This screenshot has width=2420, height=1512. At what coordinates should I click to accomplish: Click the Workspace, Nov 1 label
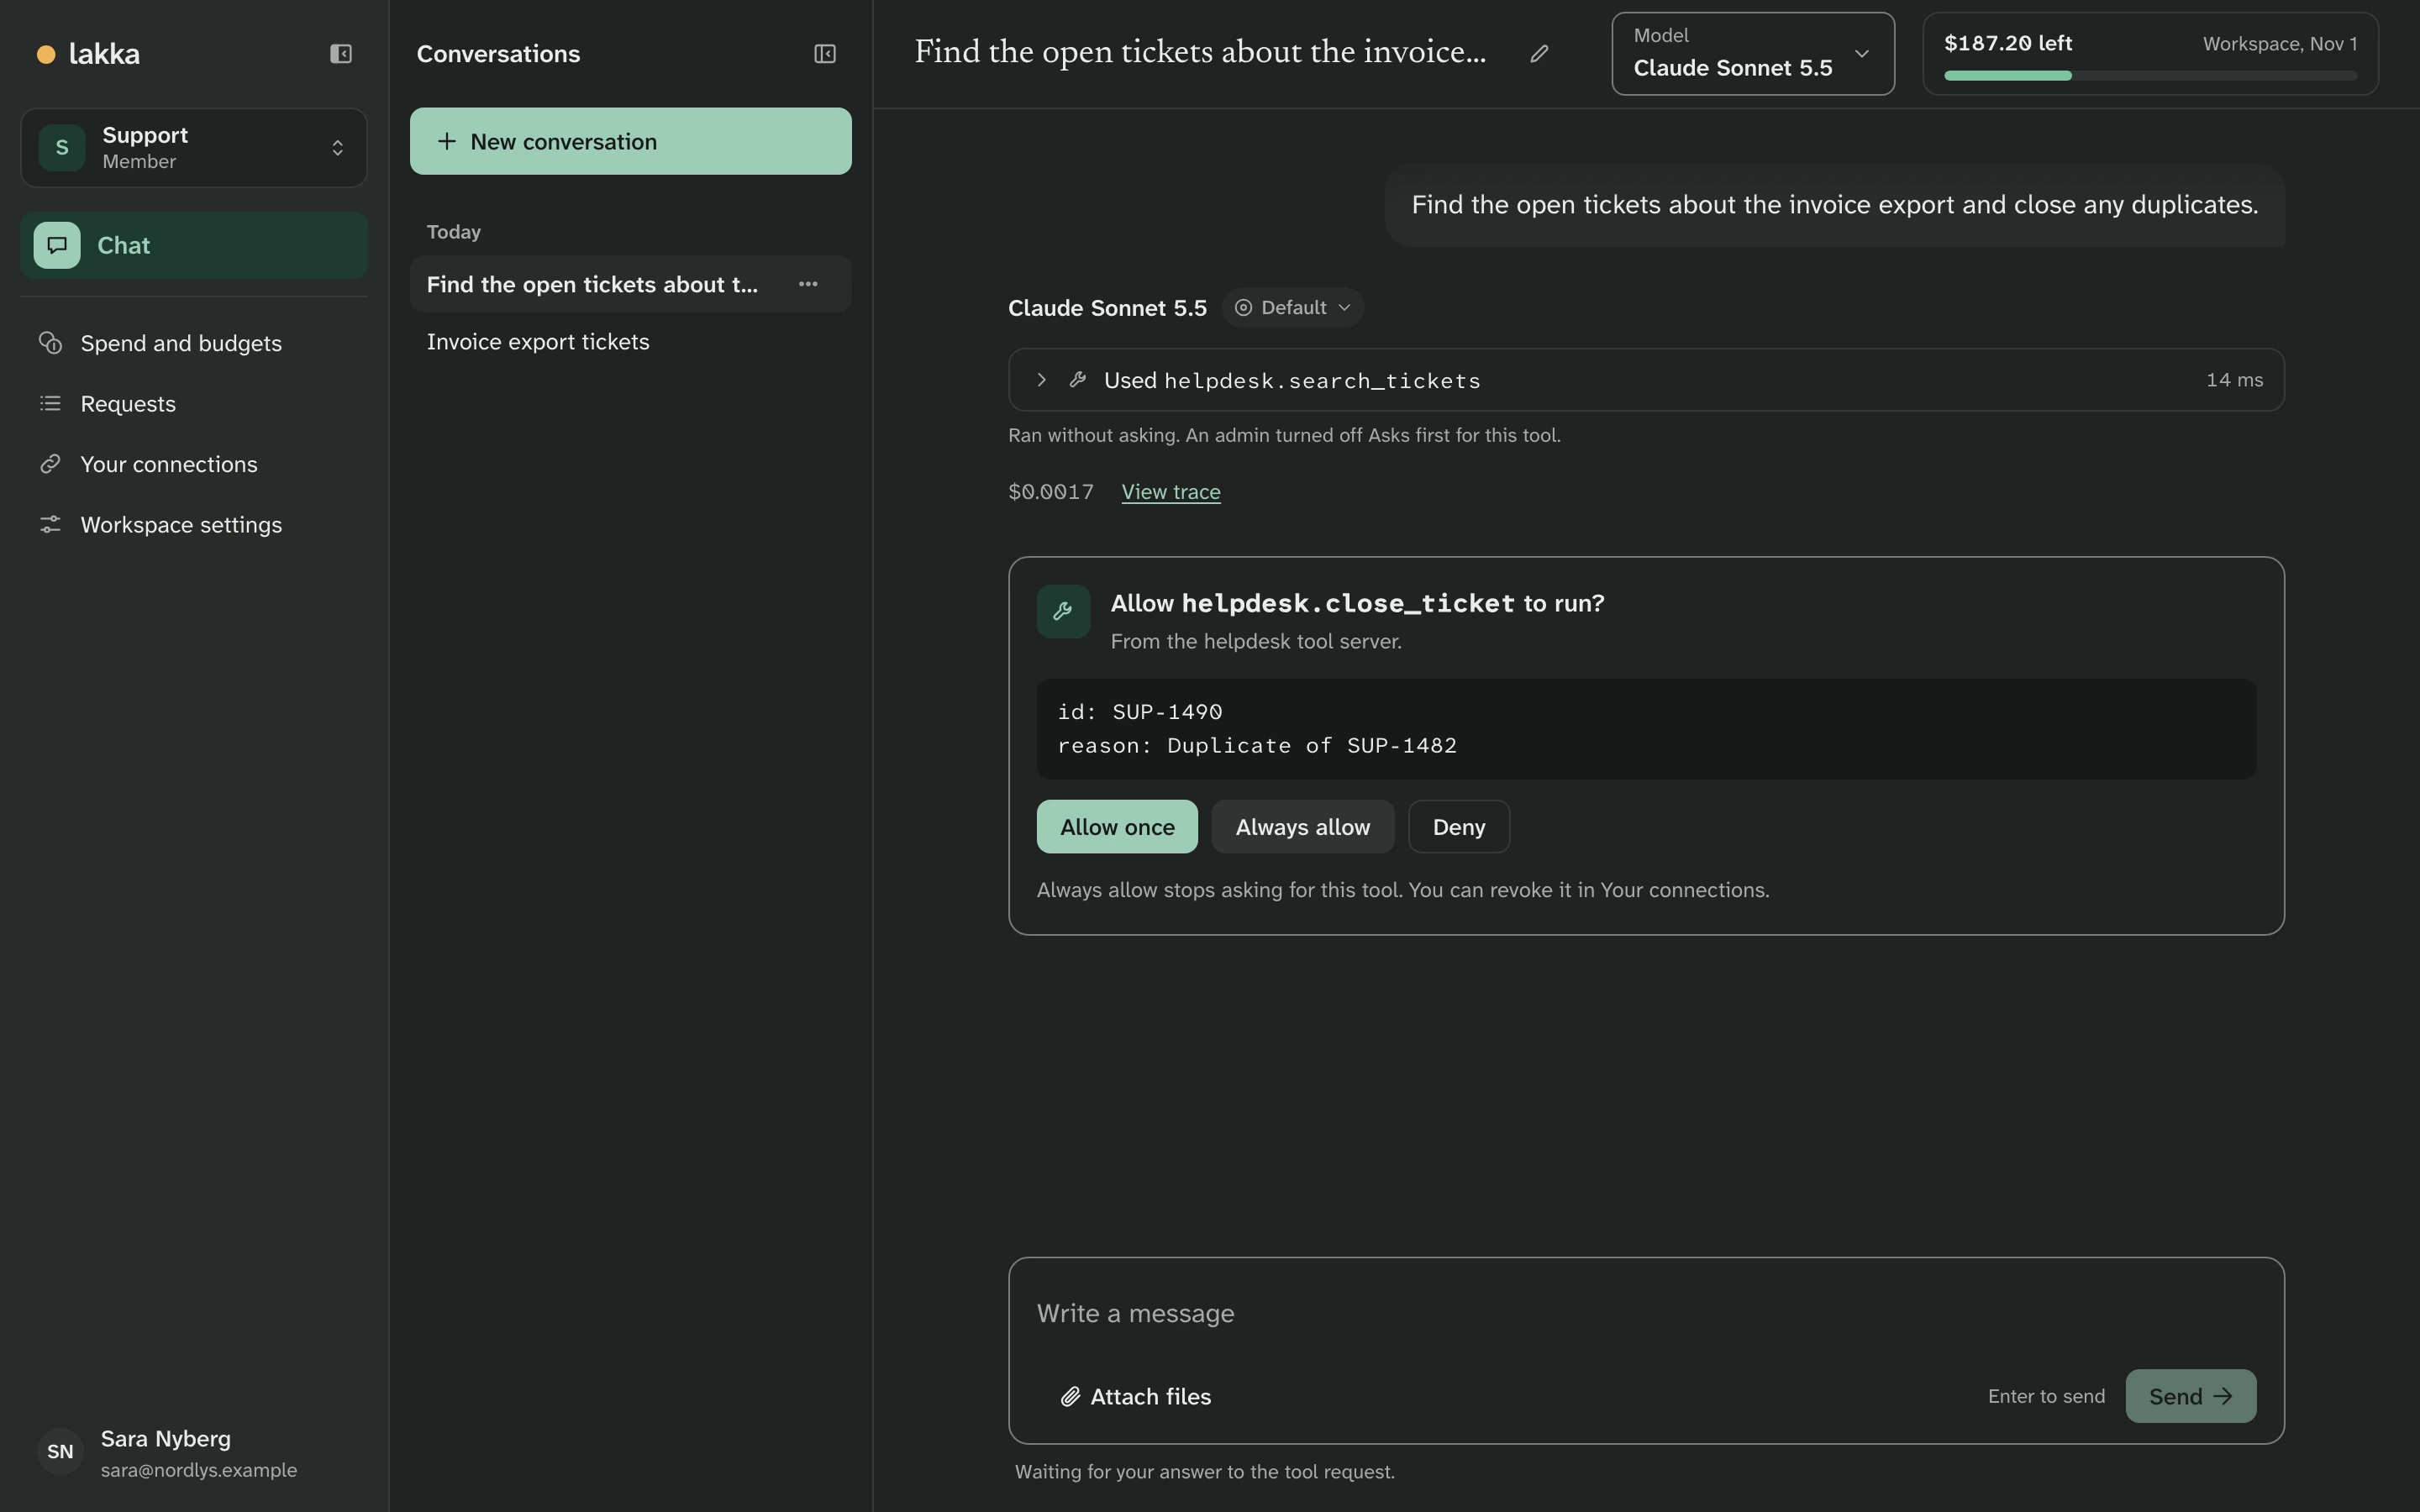pyautogui.click(x=2279, y=44)
